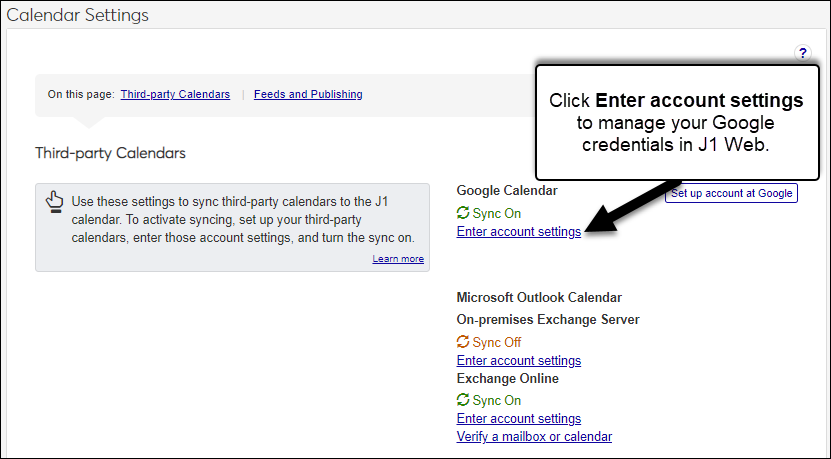Screen dimensions: 831x459
Task: Enter account settings for On-premises Exchange Server
Action: click(518, 361)
